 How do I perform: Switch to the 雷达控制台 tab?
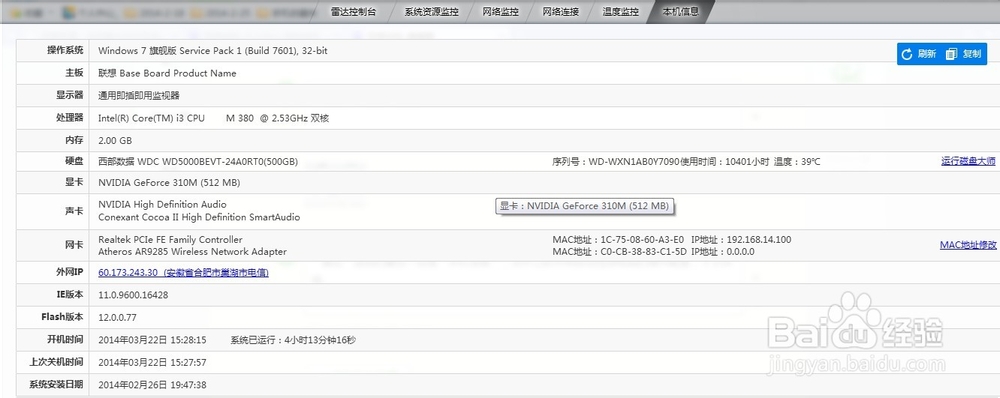(353, 11)
